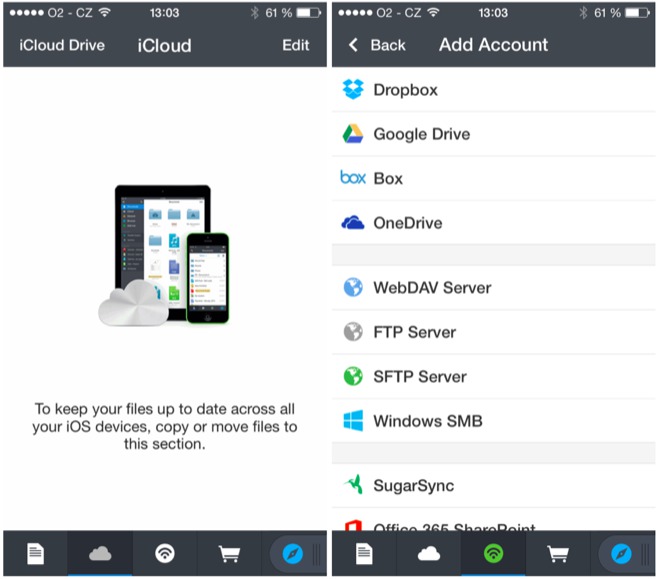
Task: Tap Wi-Fi status icon in left status bar
Action: [x=104, y=13]
